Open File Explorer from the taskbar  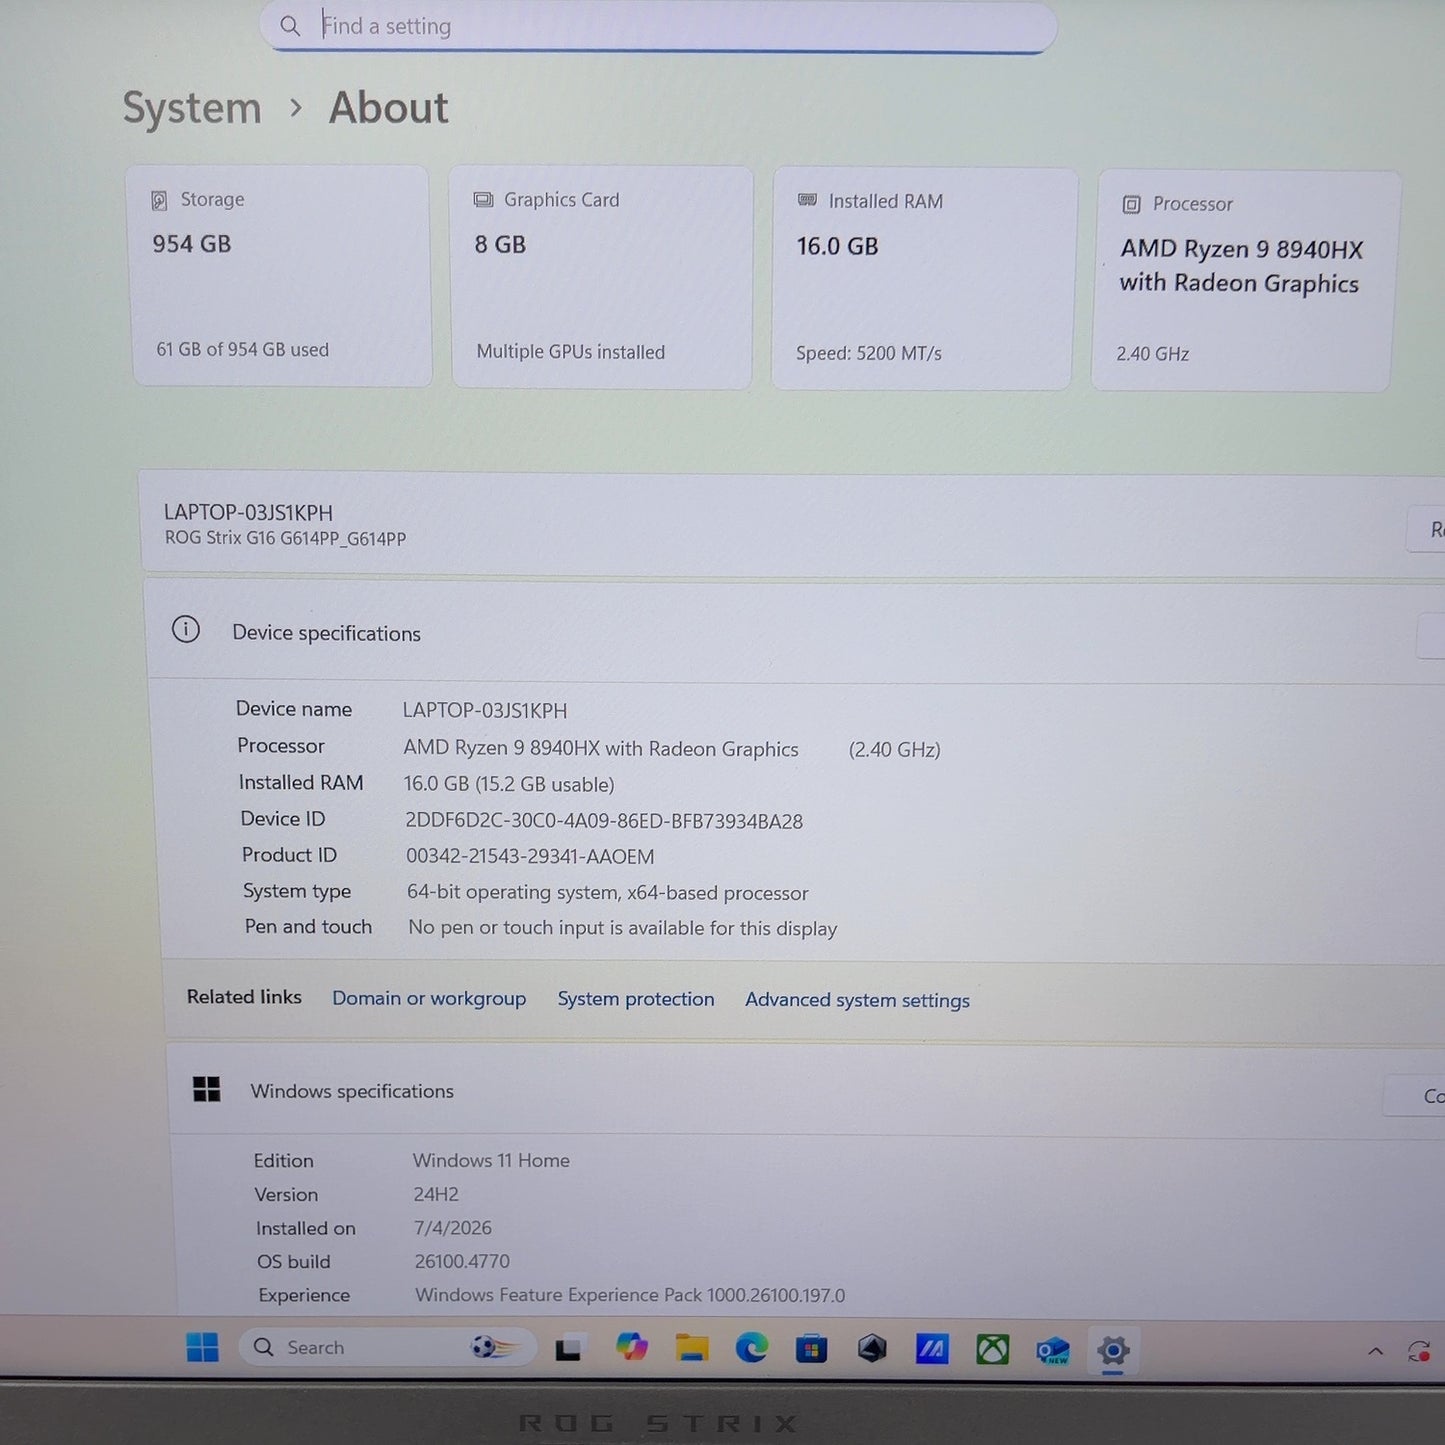(691, 1348)
